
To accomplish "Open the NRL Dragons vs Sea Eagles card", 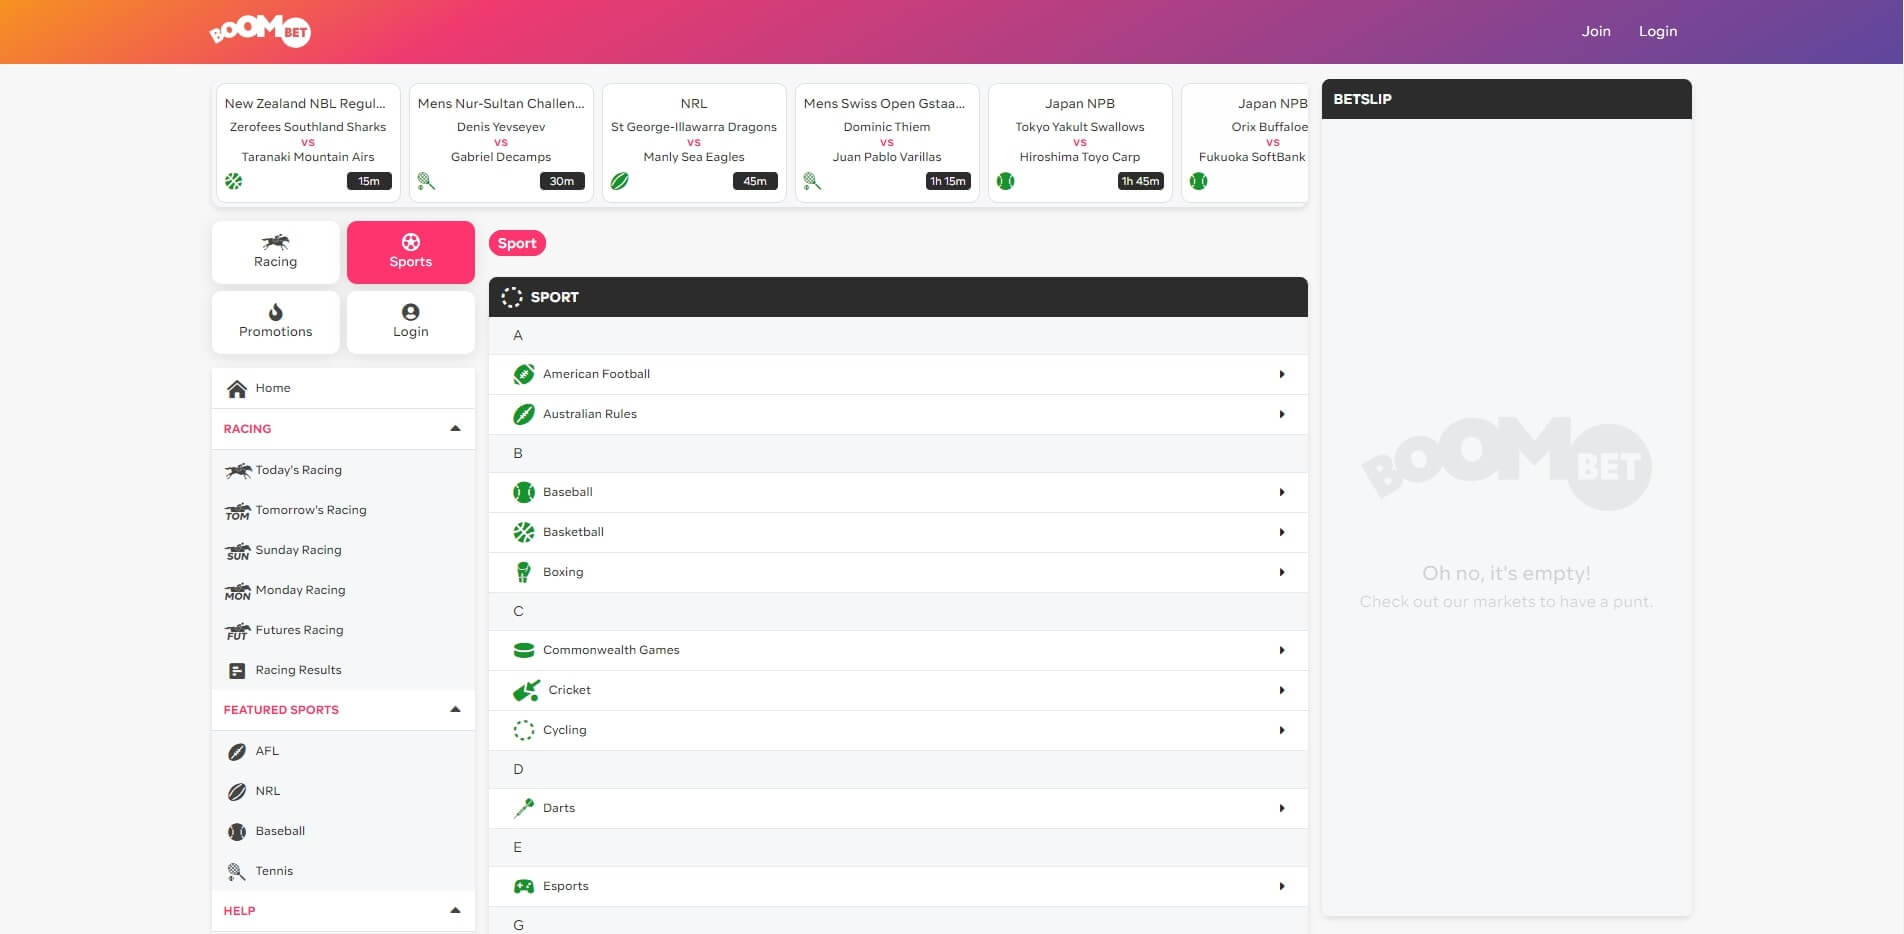I will [694, 142].
